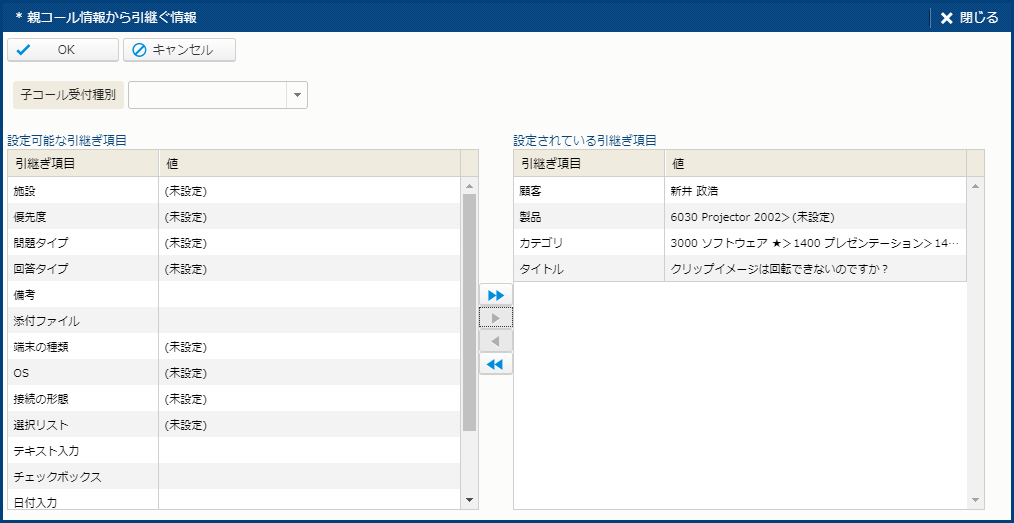1014x523 pixels.
Task: Click the move-all-right double arrow icon
Action: tap(496, 295)
